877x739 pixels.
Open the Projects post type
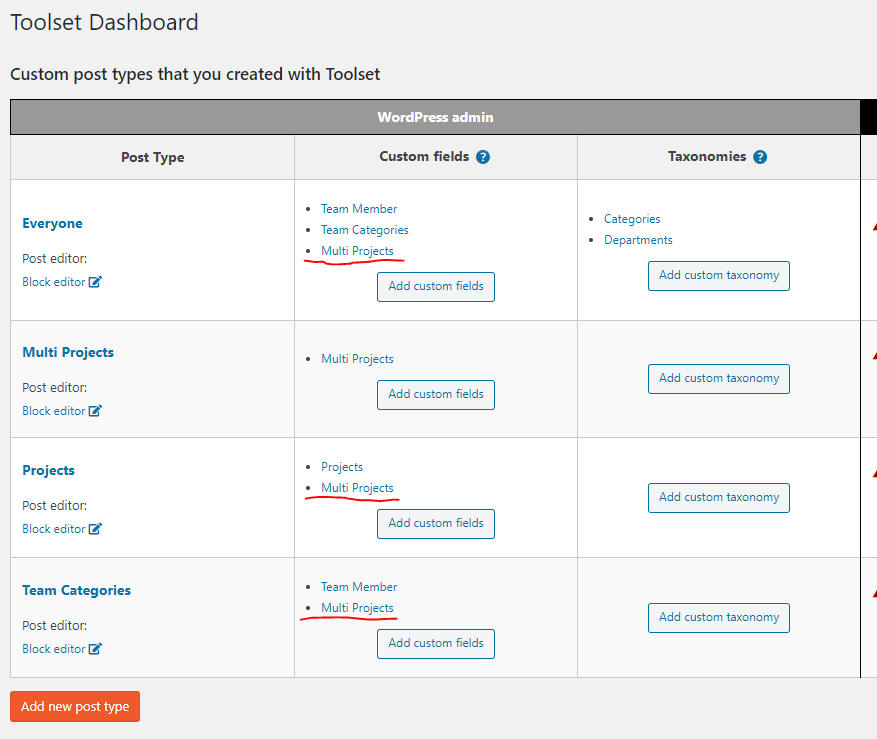click(48, 470)
